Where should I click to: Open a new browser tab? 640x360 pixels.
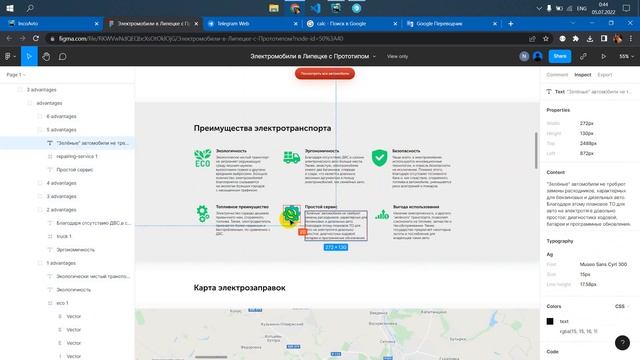click(511, 24)
